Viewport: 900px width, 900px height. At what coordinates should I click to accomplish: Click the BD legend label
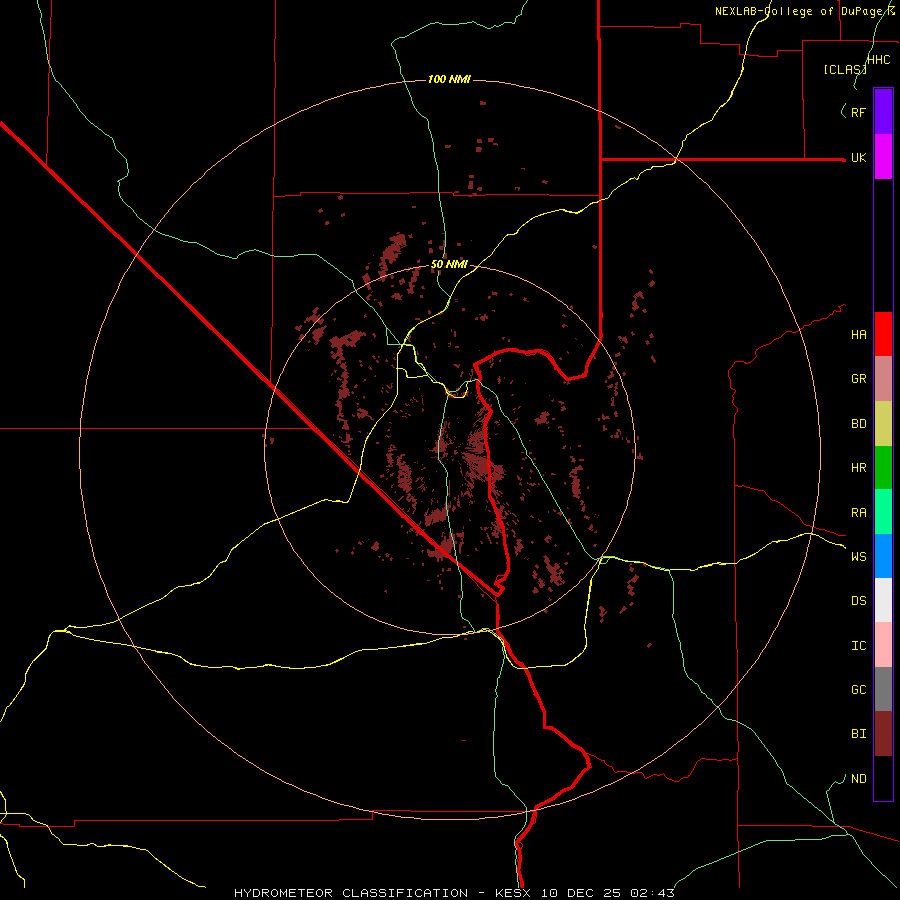click(858, 424)
